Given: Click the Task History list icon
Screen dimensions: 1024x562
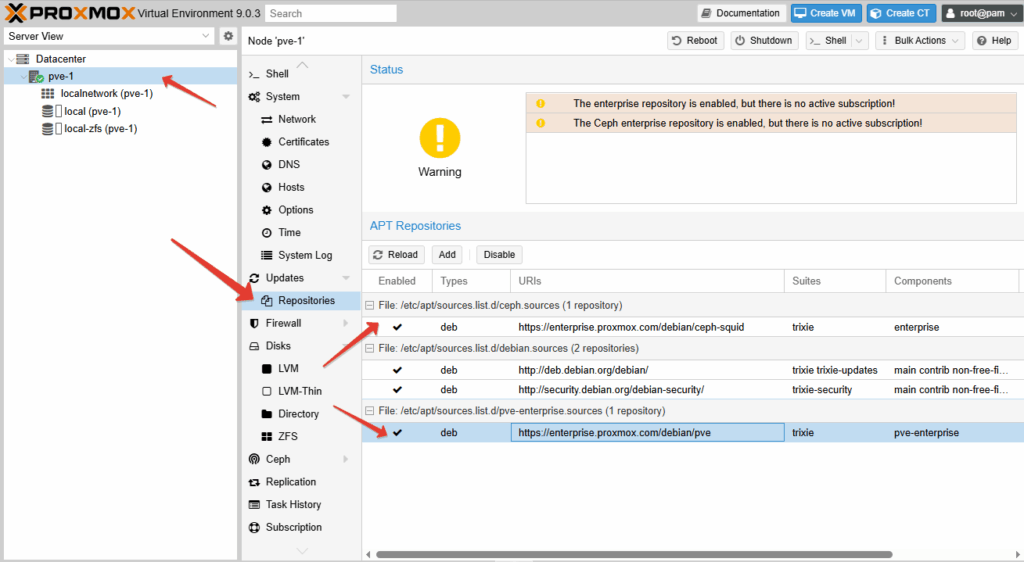Looking at the screenshot, I should (x=254, y=505).
